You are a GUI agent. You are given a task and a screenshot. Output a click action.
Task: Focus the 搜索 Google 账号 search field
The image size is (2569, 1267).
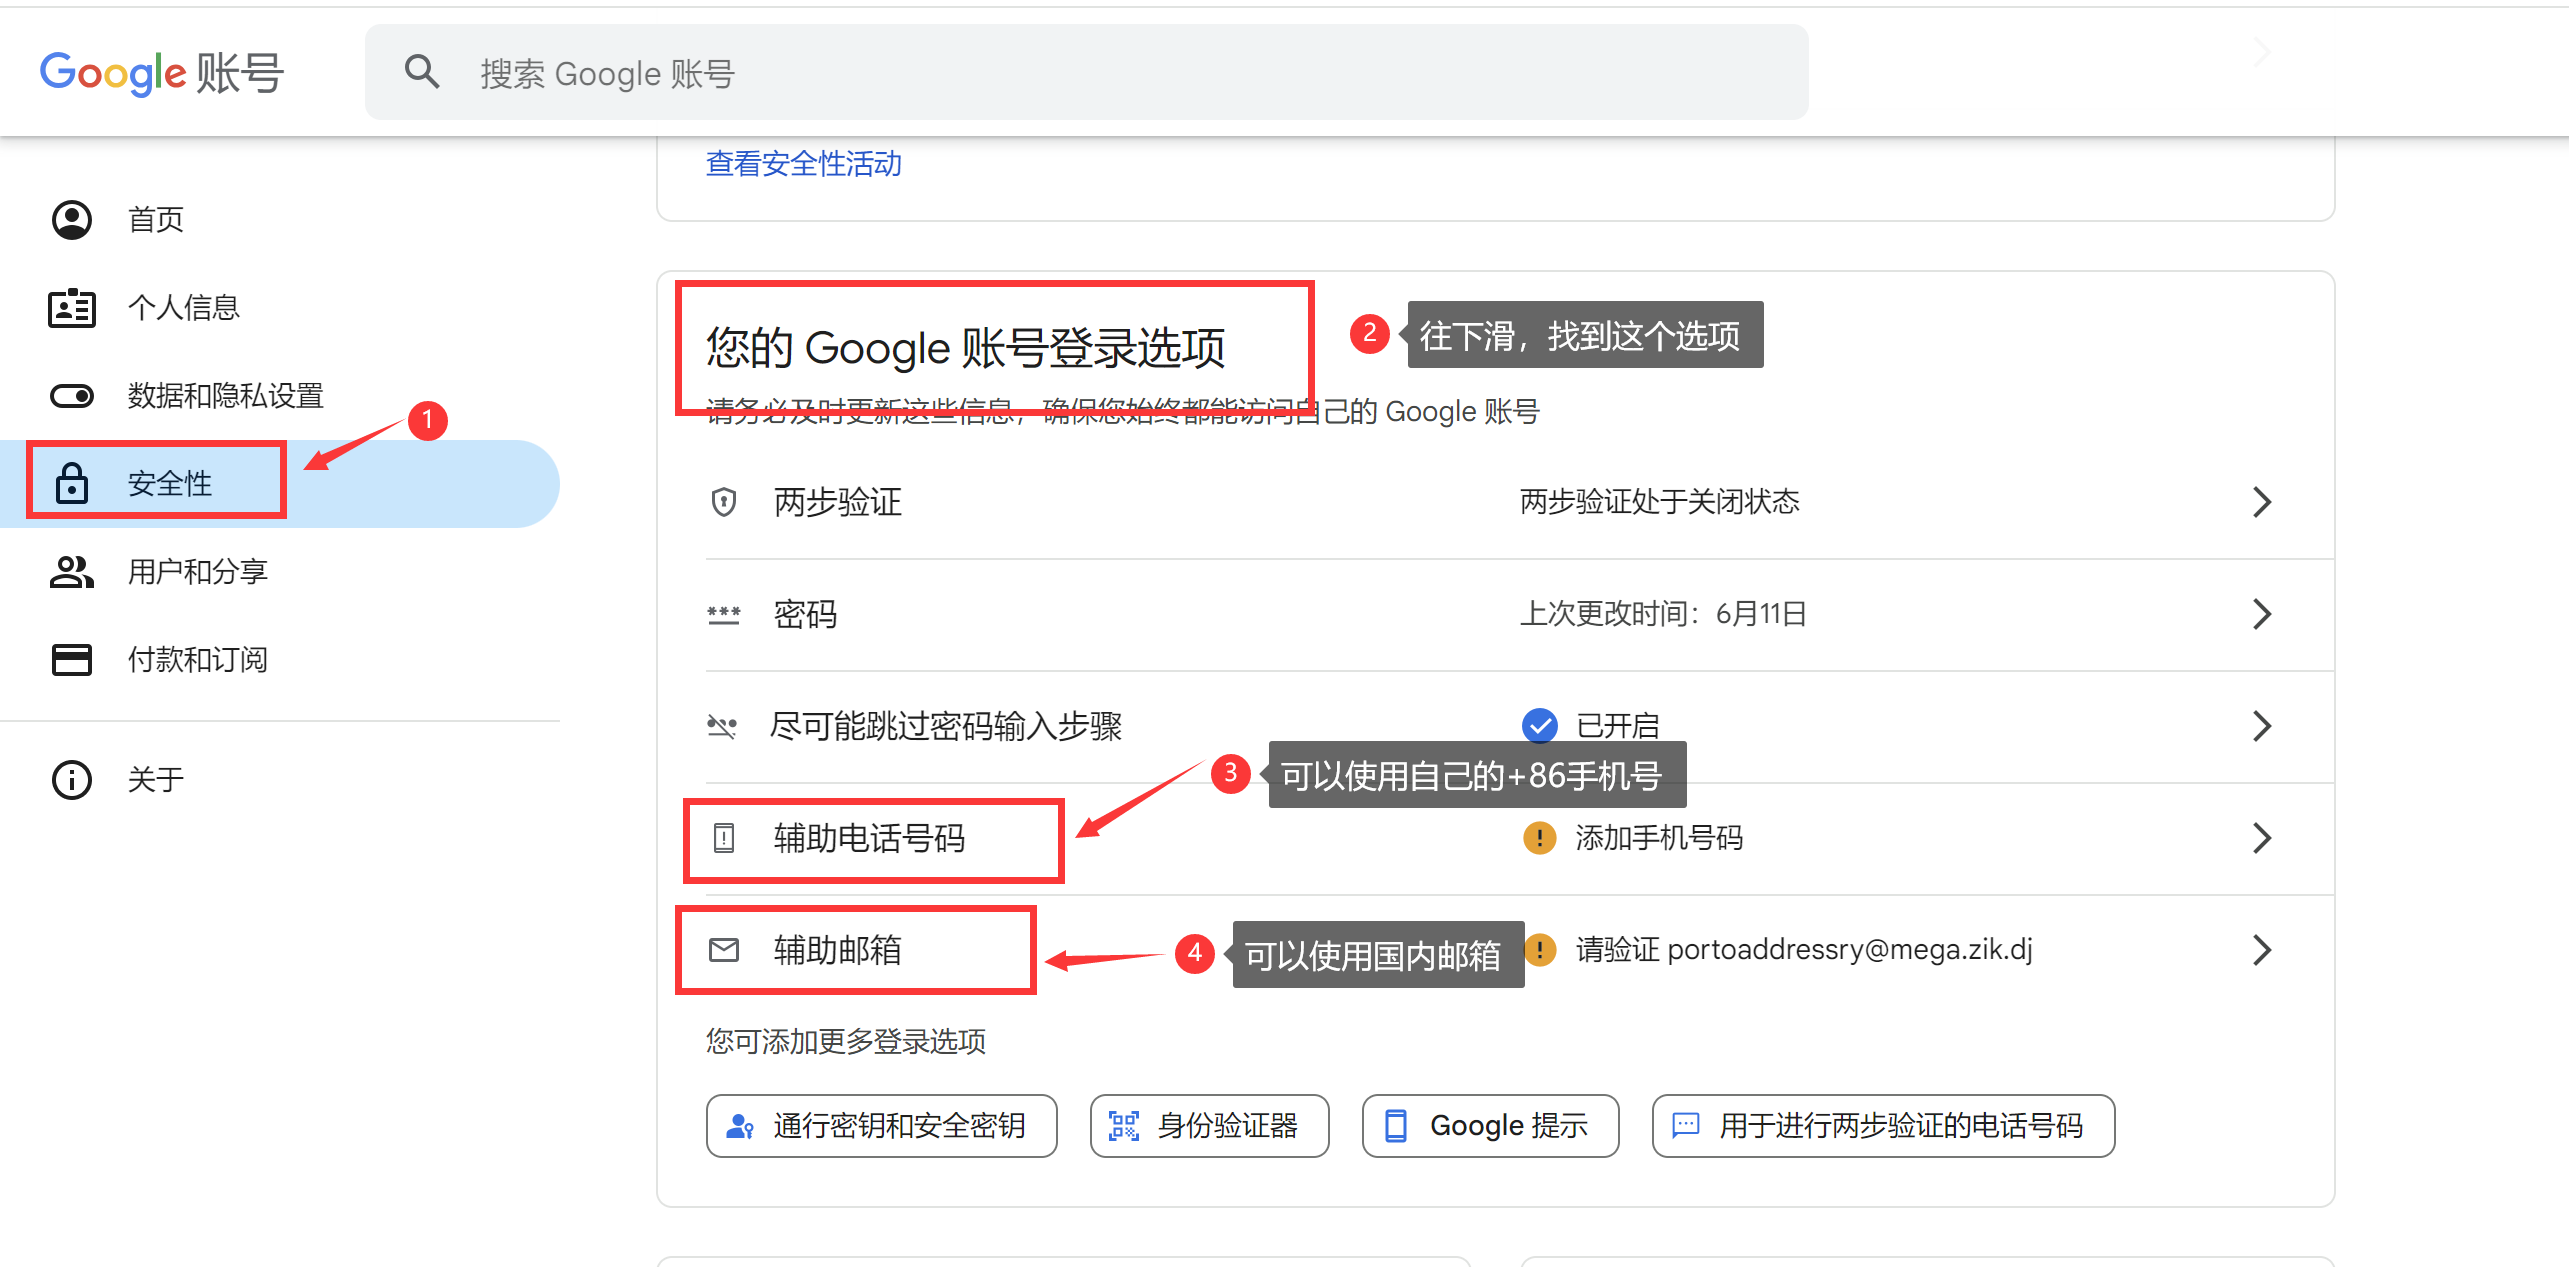(x=1100, y=73)
